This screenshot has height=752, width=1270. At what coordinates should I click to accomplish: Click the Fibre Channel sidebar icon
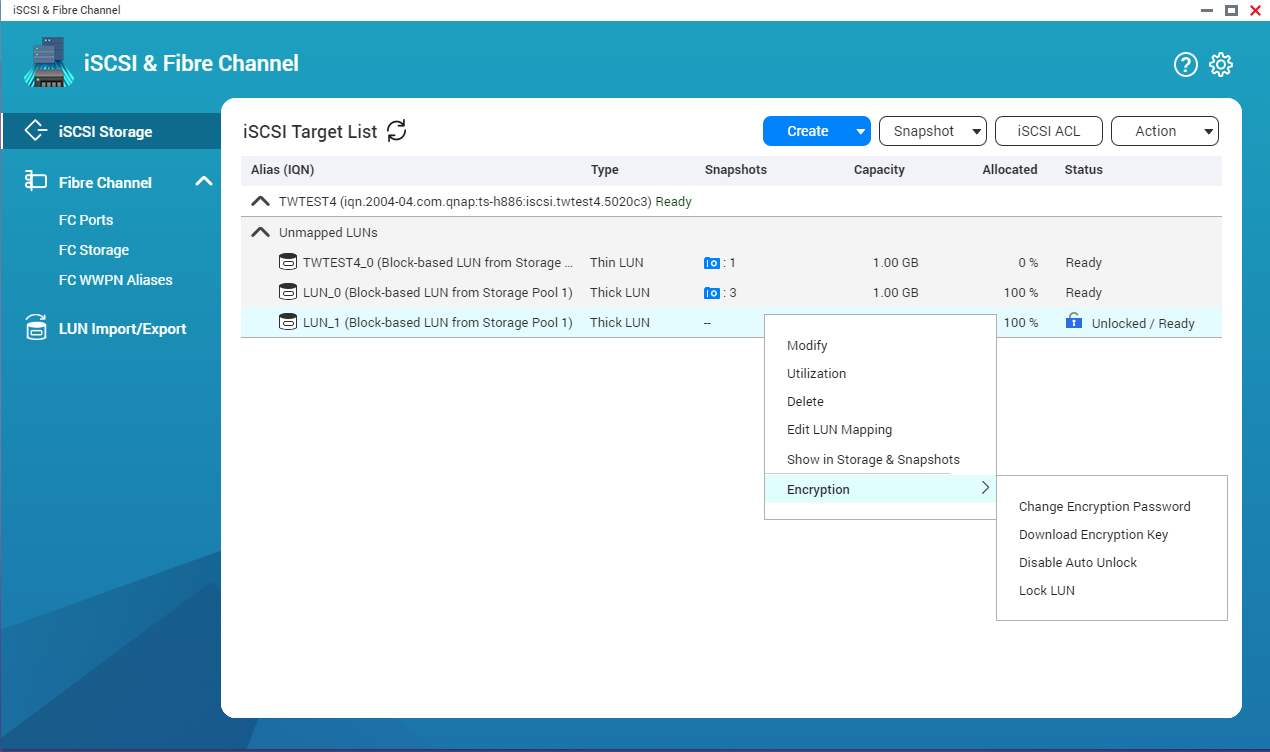(36, 182)
